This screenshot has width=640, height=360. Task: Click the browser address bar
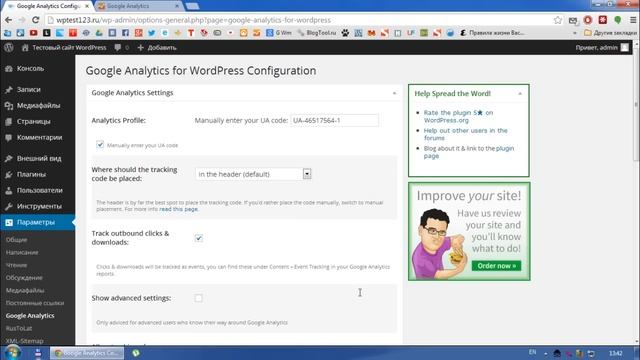pyautogui.click(x=303, y=20)
